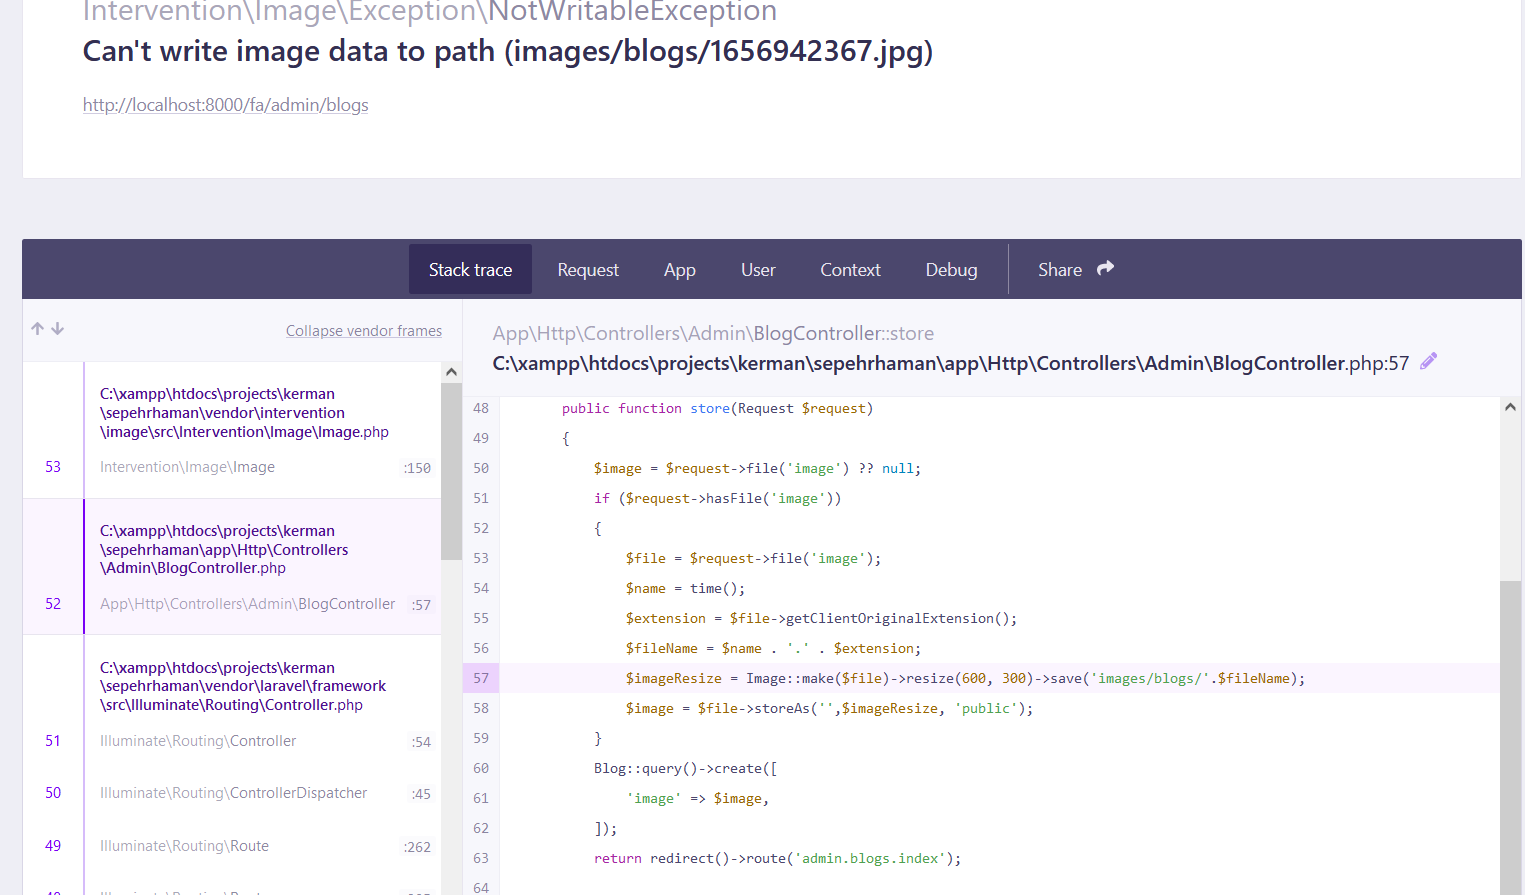Select frame 49 Illuminate\Routing\Route :262
The image size is (1525, 895).
232,846
